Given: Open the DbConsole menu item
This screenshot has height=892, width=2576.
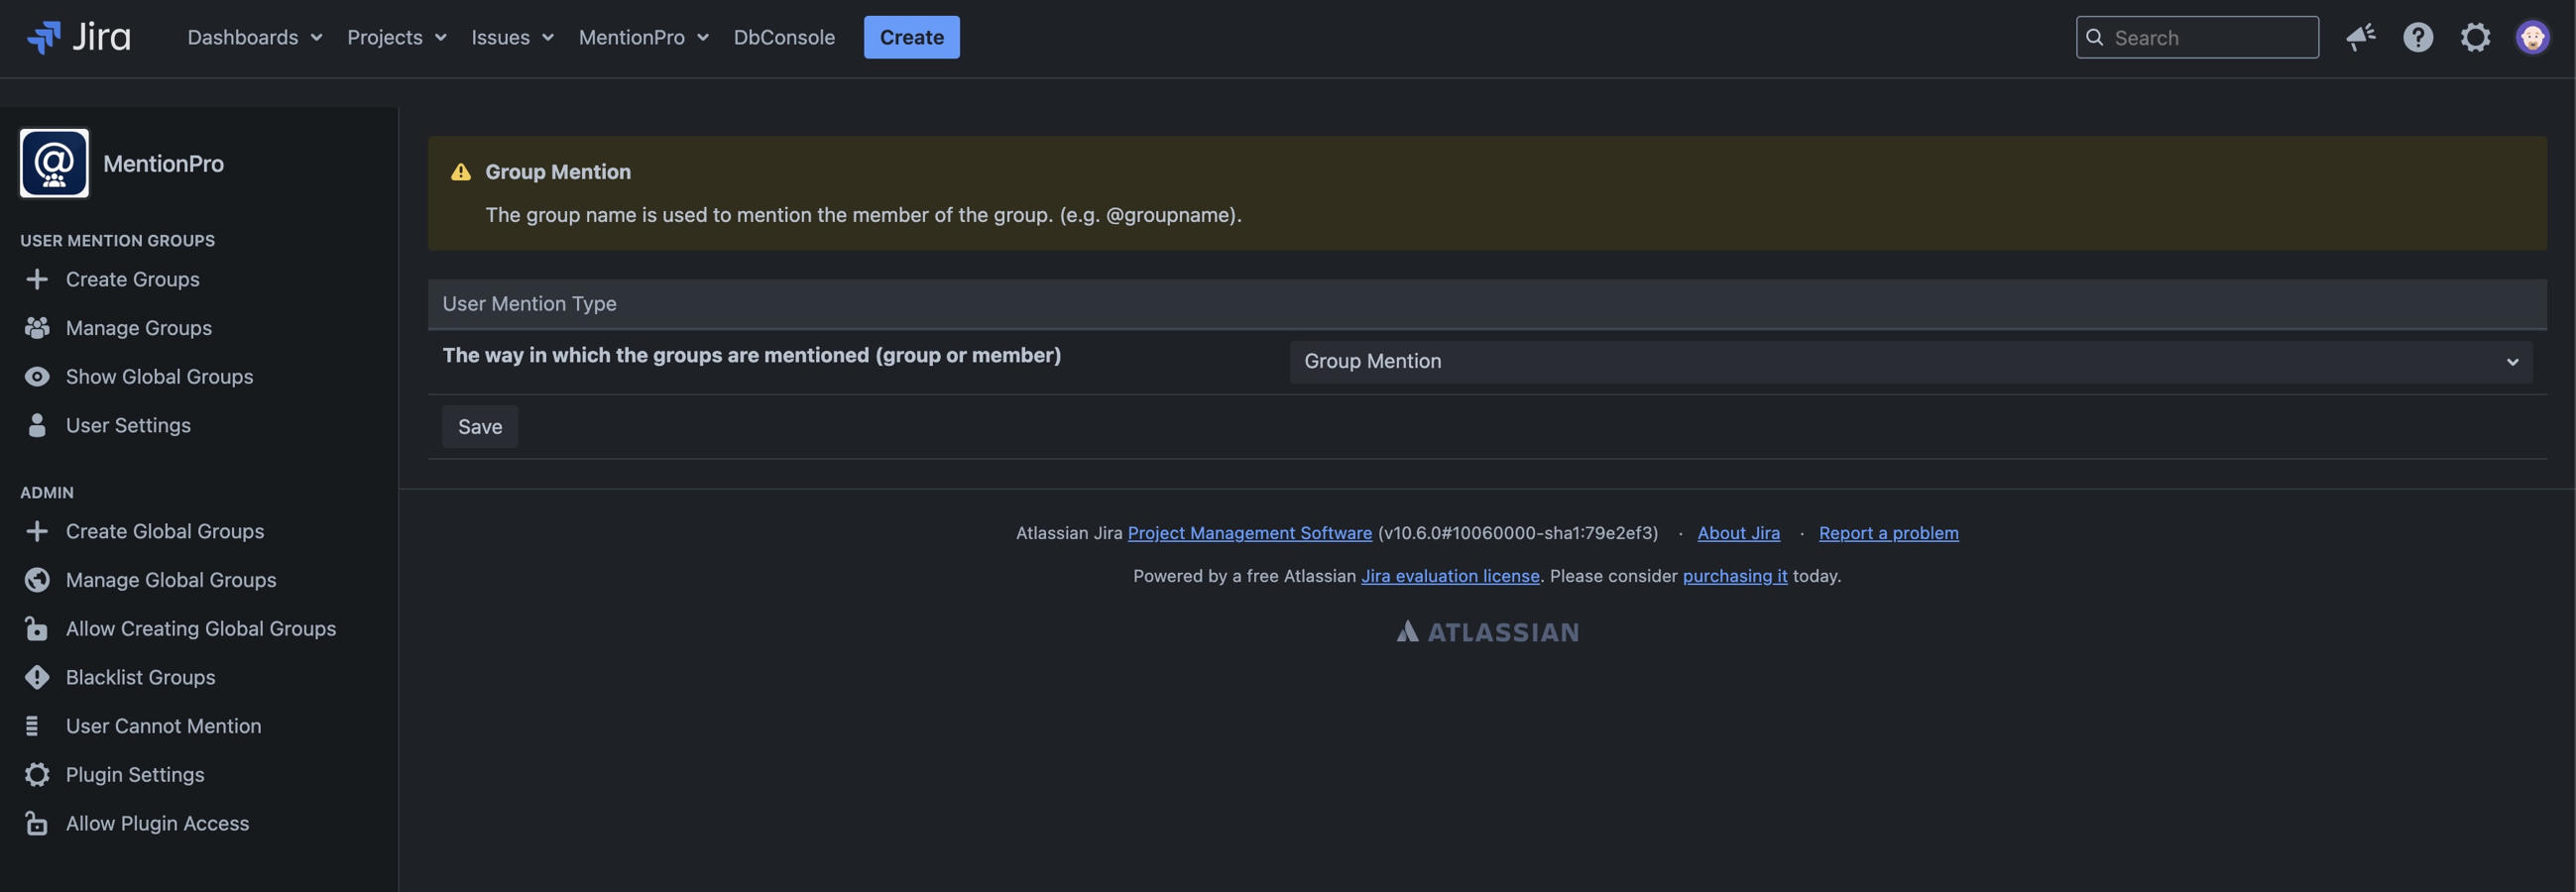Looking at the screenshot, I should (x=783, y=37).
